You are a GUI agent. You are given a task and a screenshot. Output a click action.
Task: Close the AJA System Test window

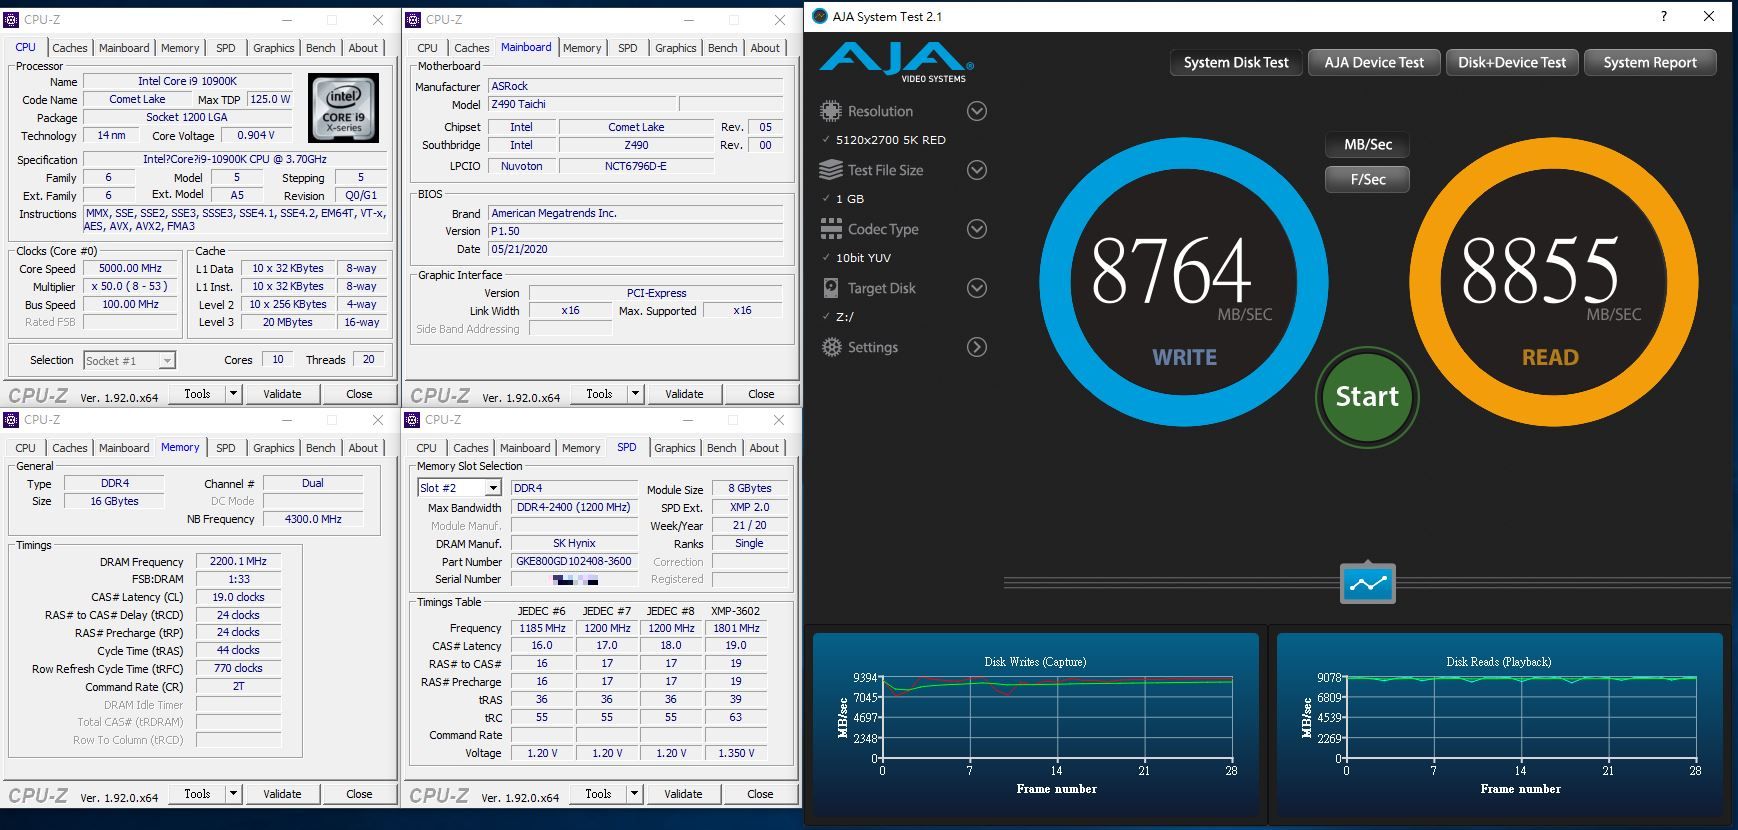tap(1710, 16)
